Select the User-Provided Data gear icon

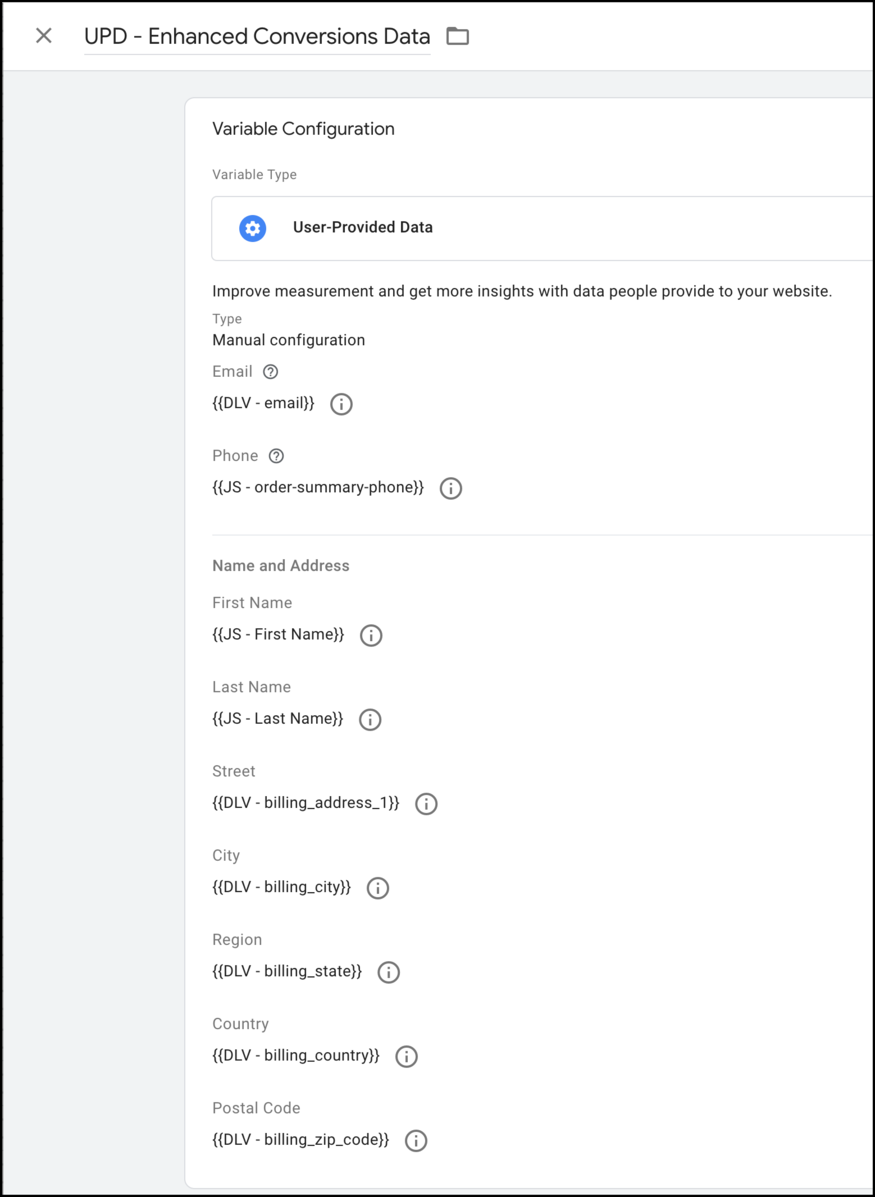(x=253, y=227)
